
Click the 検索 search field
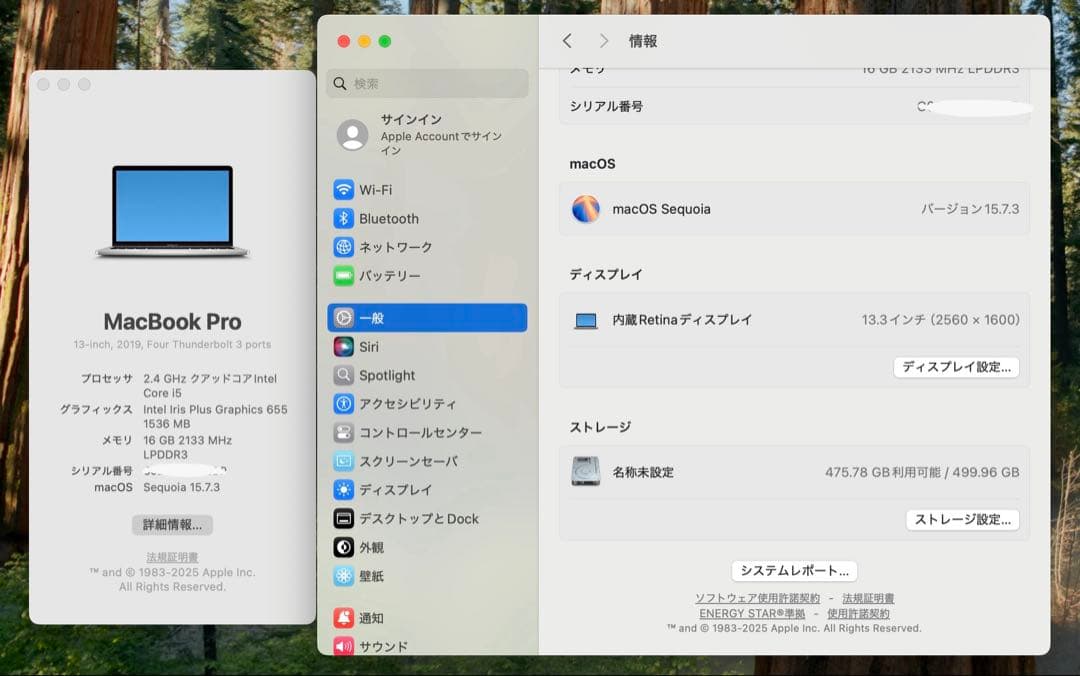click(427, 84)
